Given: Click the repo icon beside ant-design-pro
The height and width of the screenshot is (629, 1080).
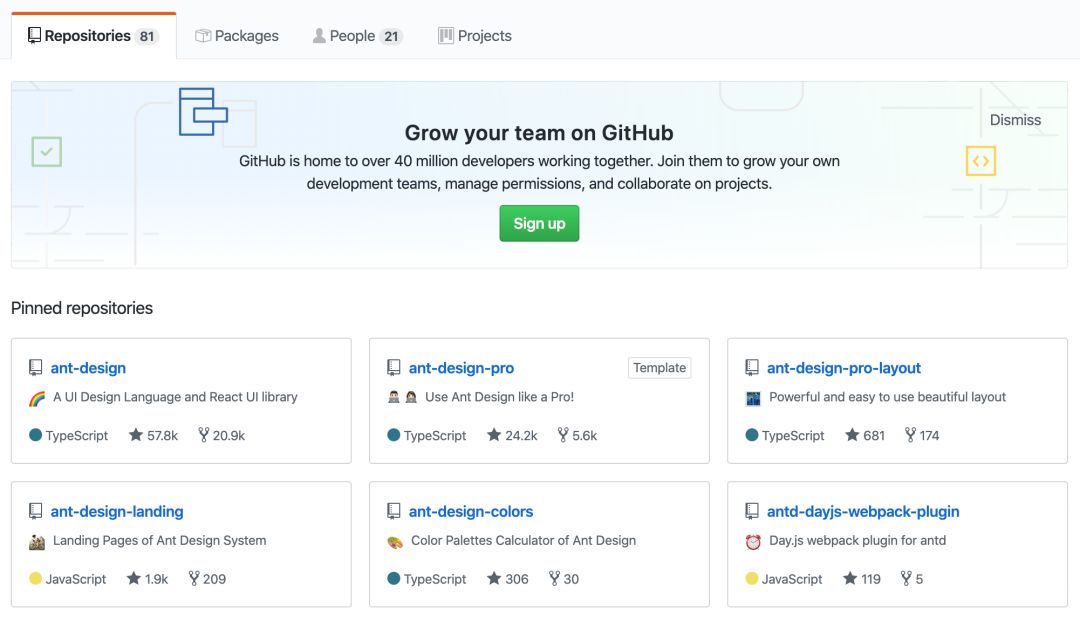Looking at the screenshot, I should coord(393,368).
